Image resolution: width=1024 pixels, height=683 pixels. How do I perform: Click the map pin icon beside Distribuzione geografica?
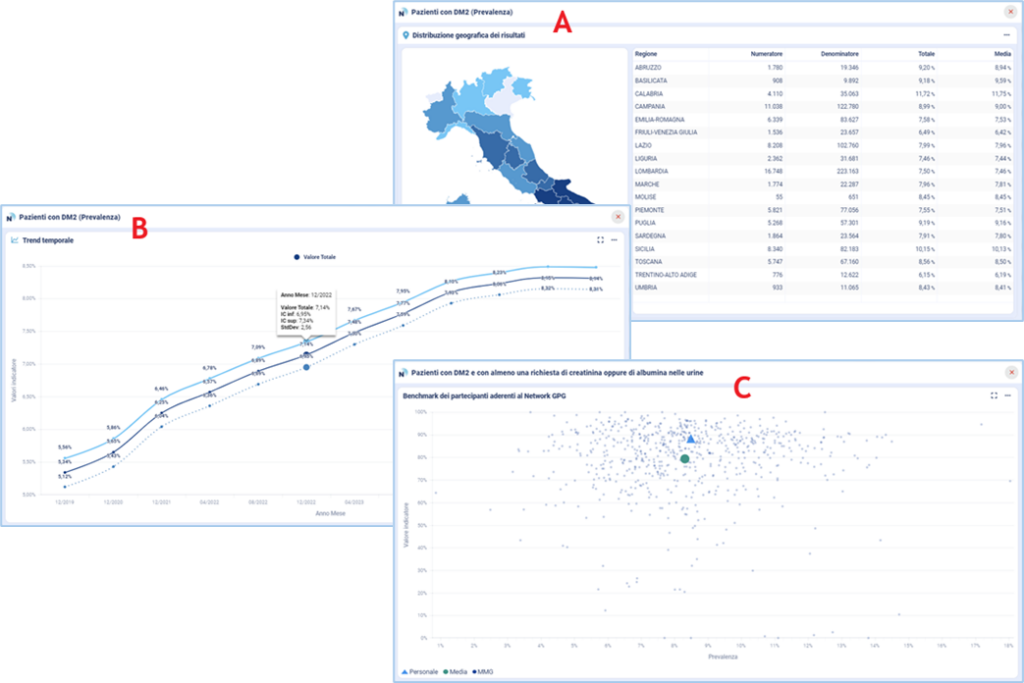pos(405,35)
